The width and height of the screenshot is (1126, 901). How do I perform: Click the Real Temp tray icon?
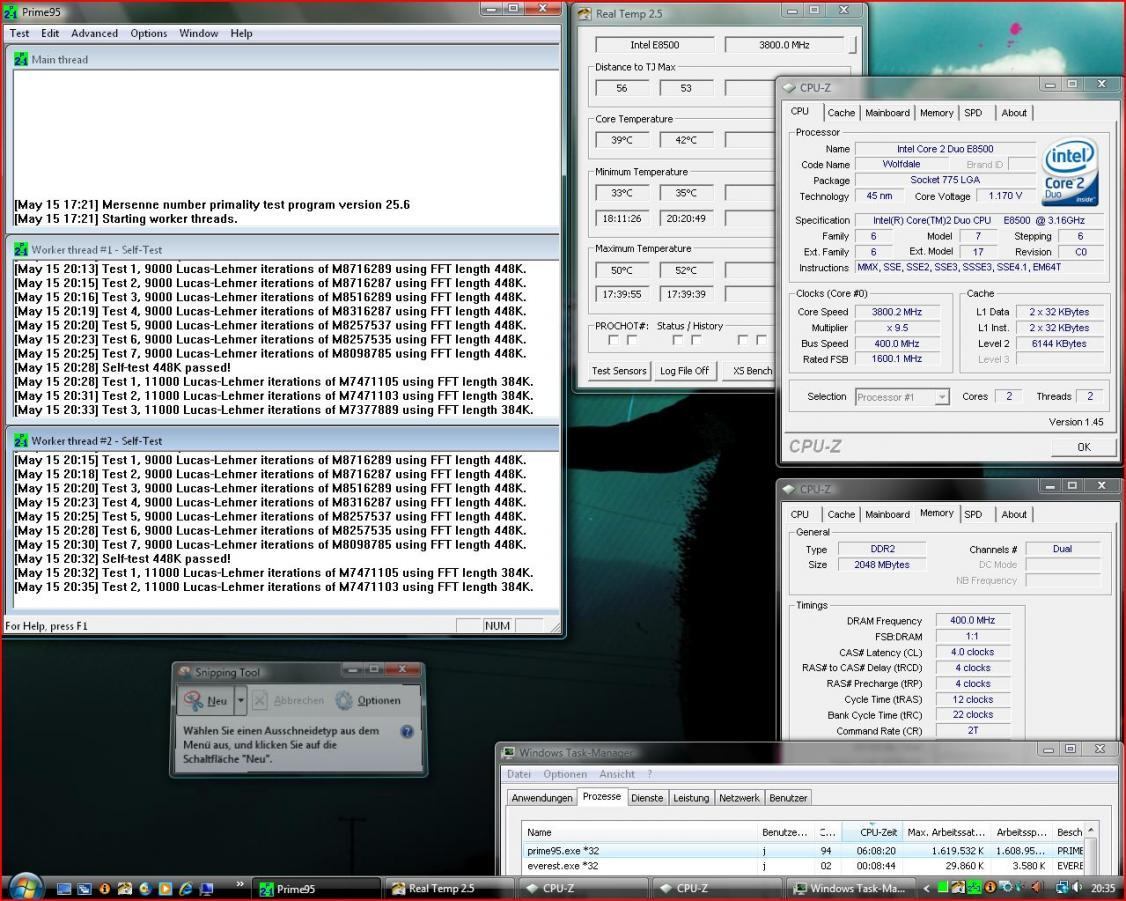(x=958, y=887)
